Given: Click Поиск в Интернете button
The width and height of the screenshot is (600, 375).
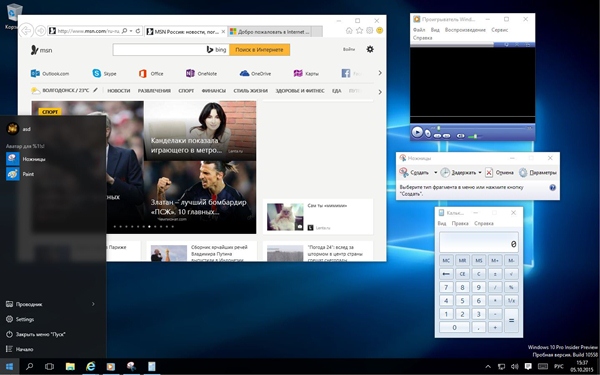Looking at the screenshot, I should click(259, 50).
